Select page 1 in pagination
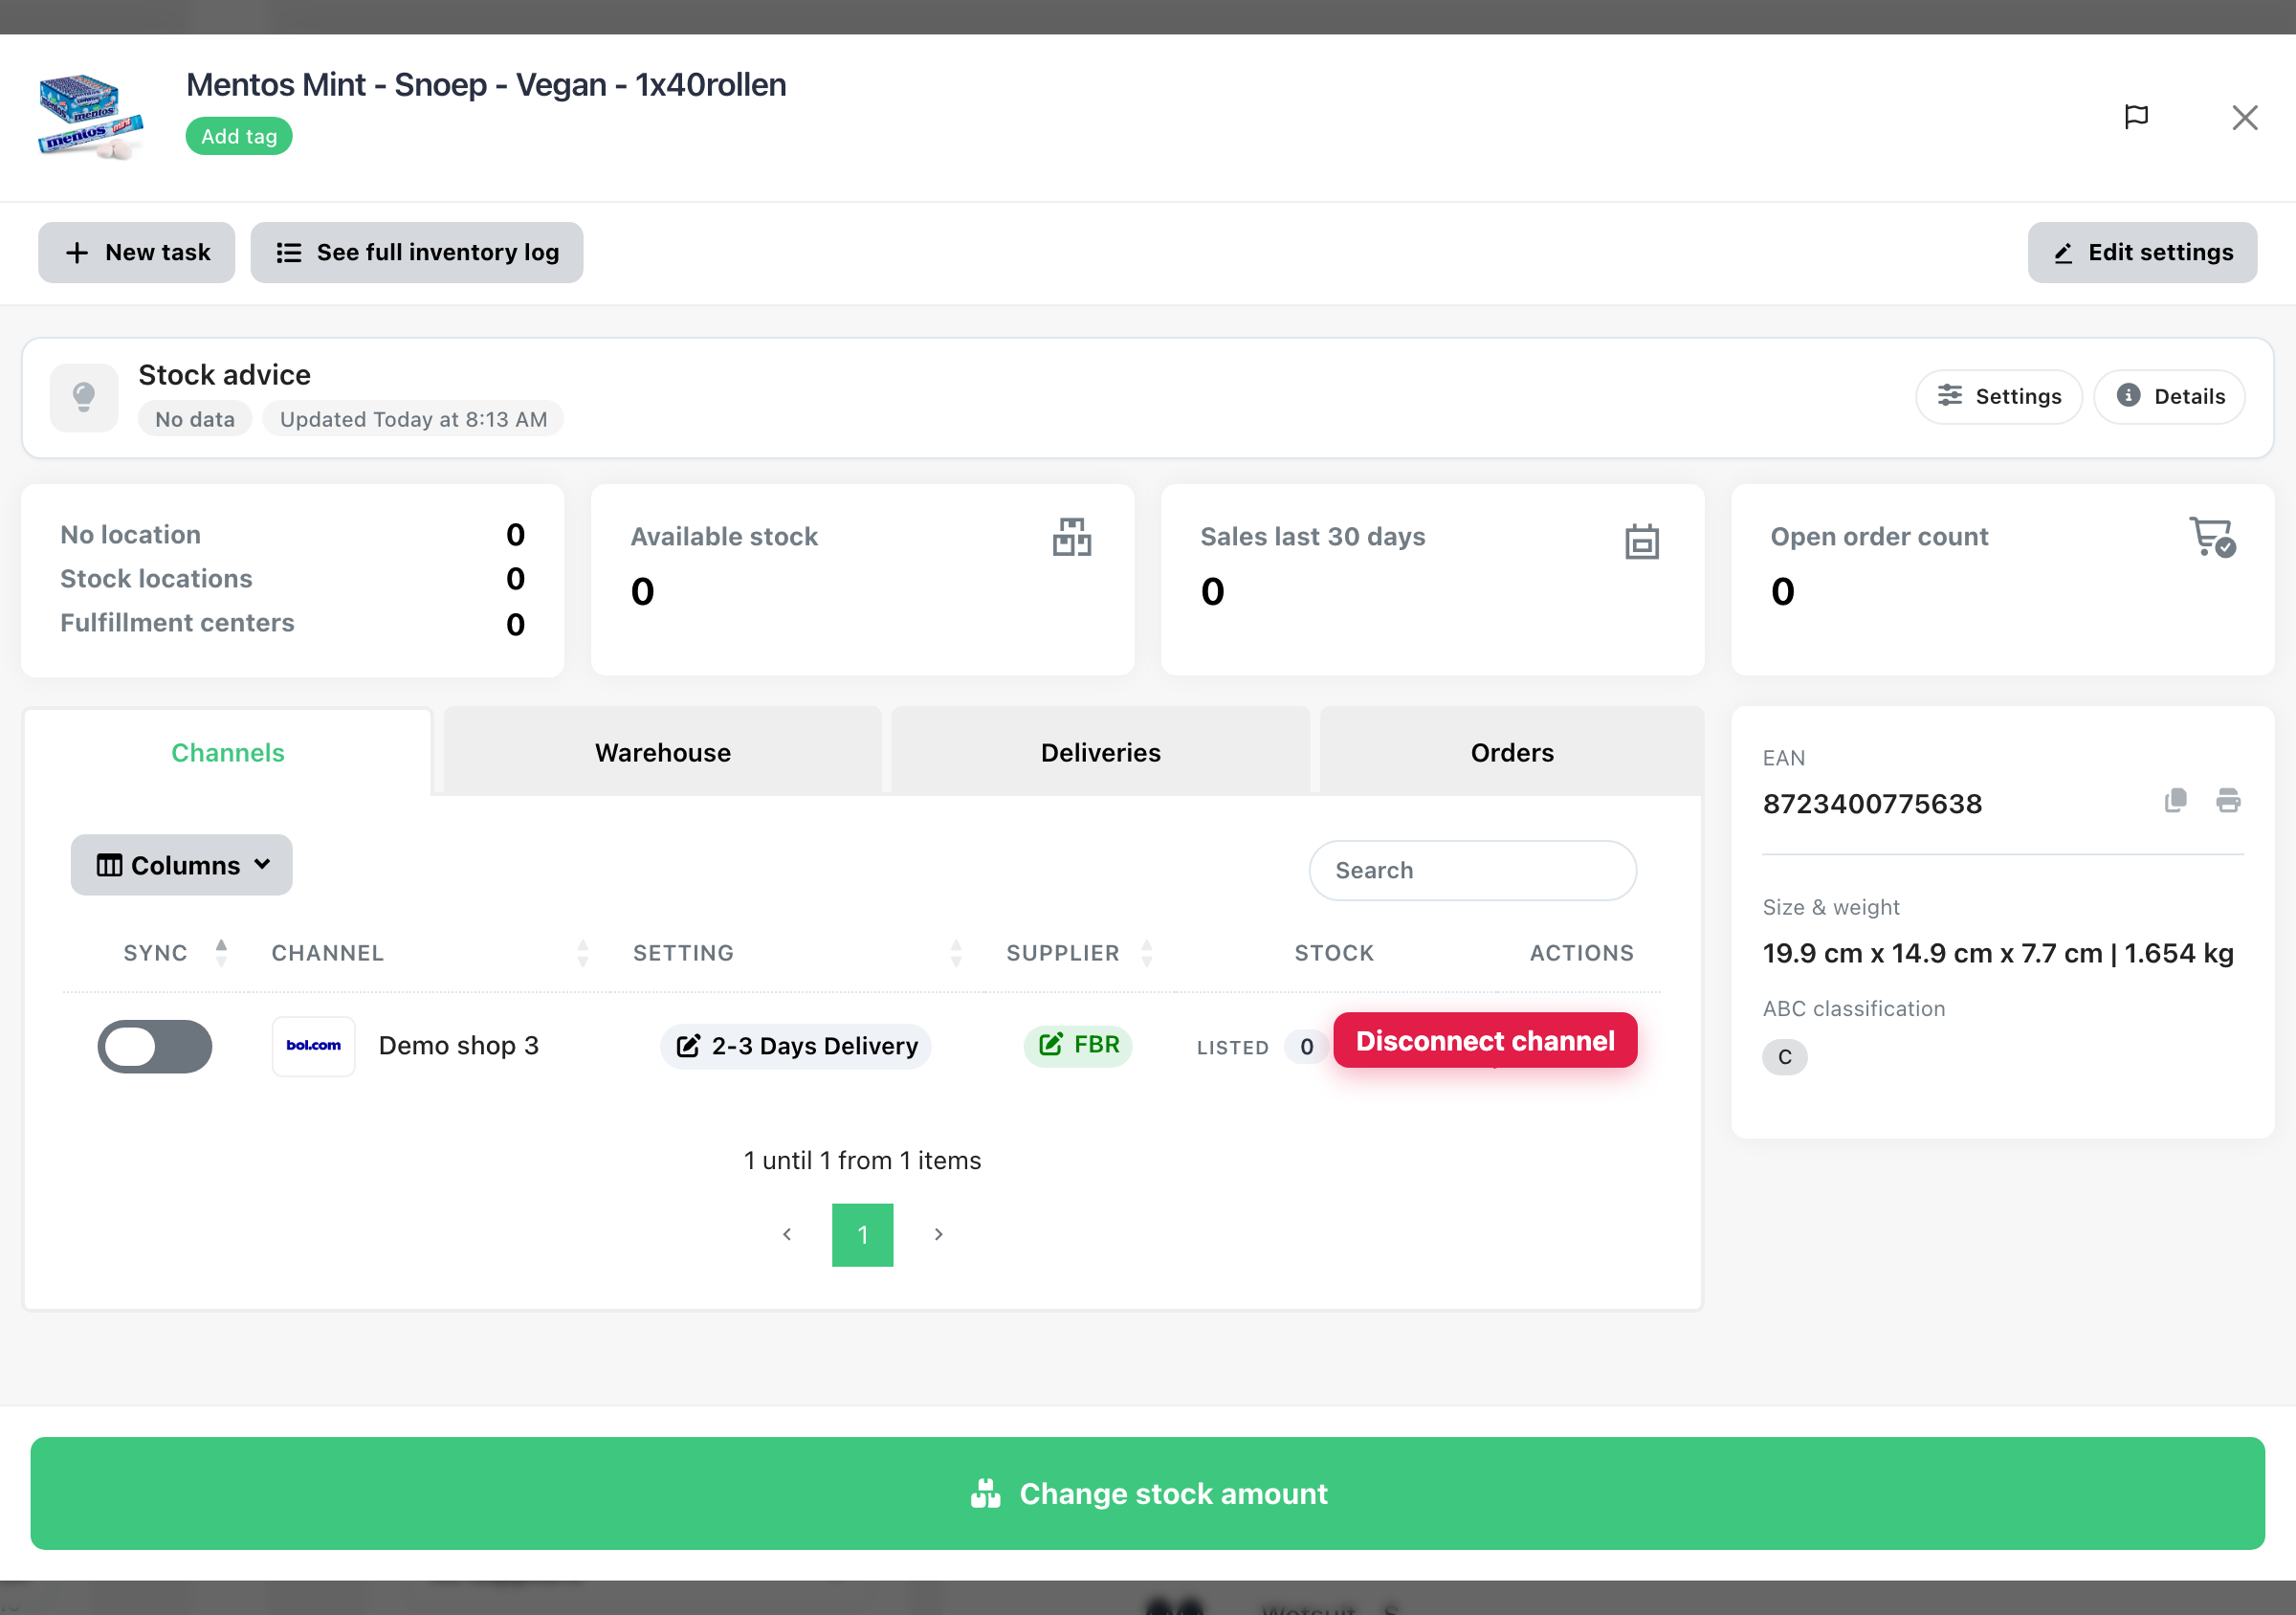This screenshot has height=1615, width=2296. tap(862, 1235)
